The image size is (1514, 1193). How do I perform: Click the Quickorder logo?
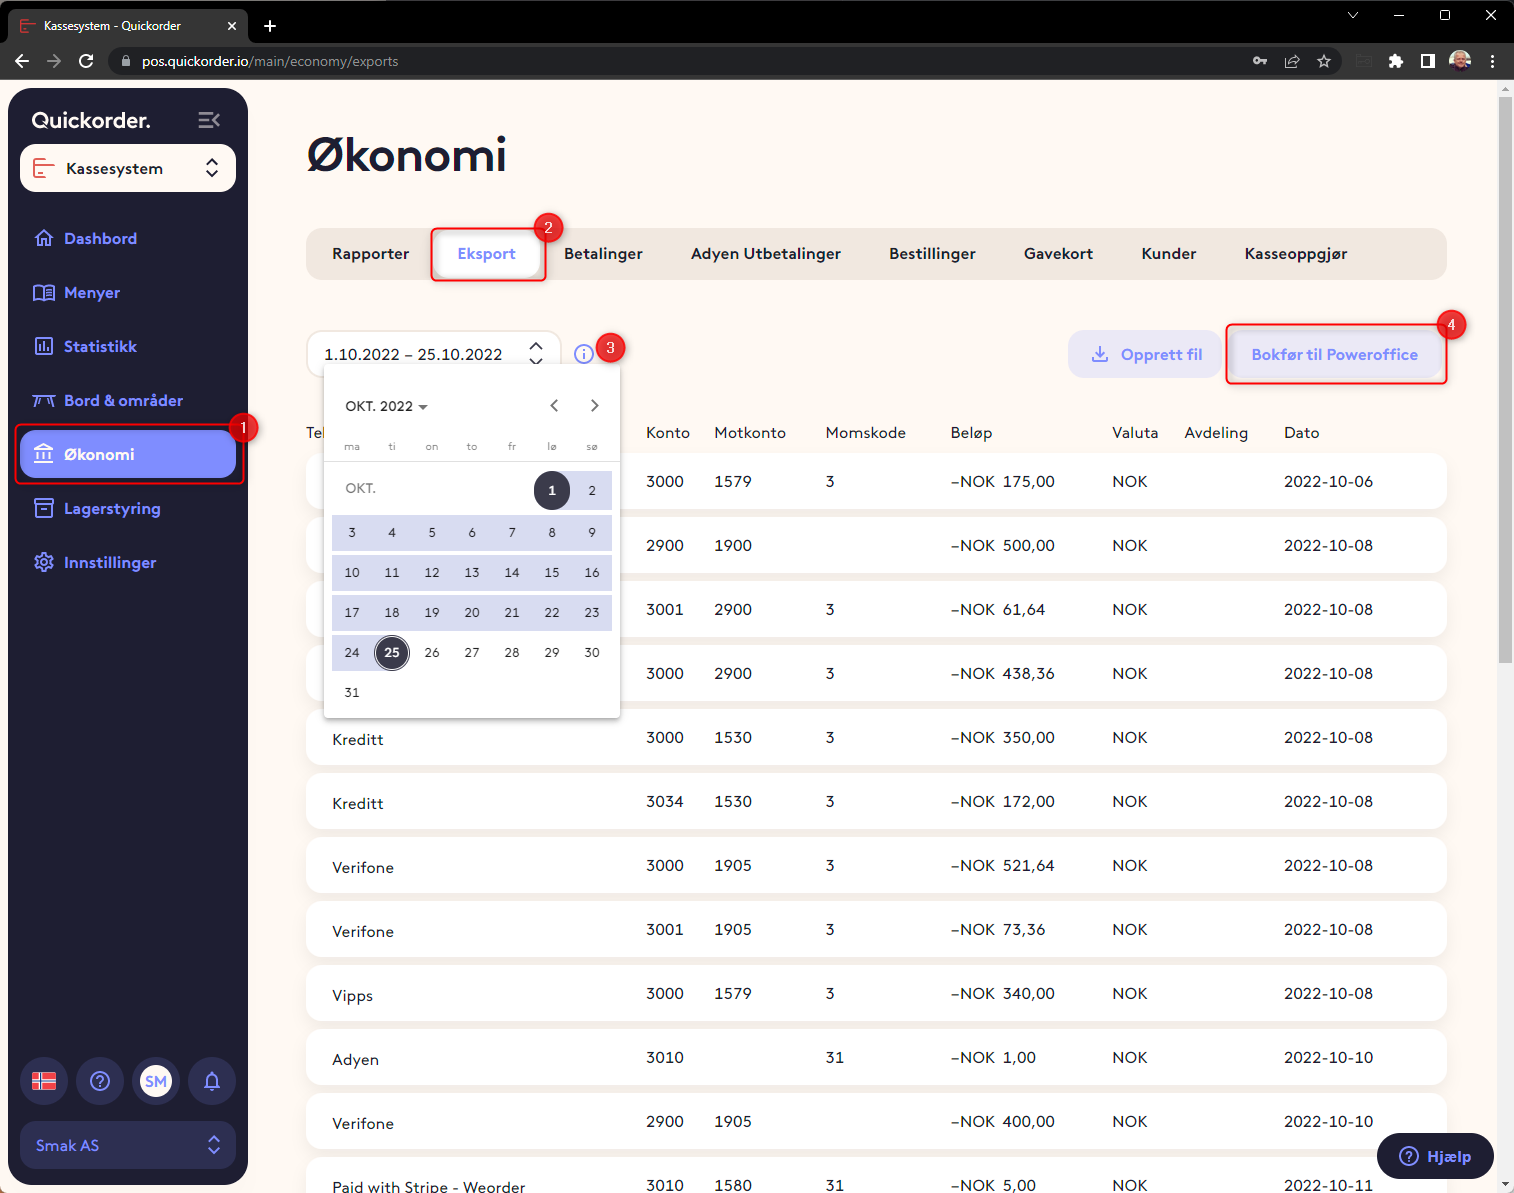pos(91,120)
